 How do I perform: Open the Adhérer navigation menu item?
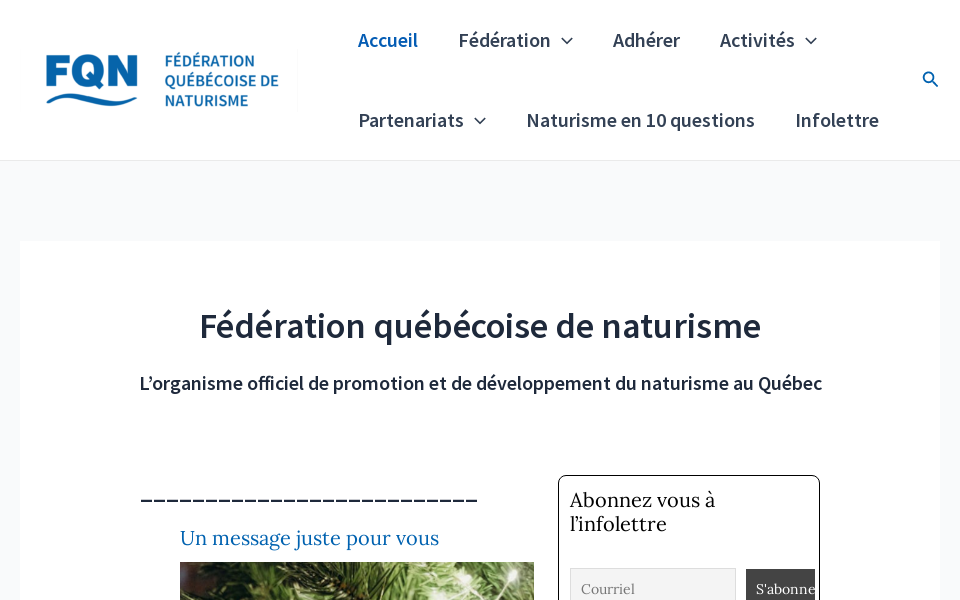coord(646,40)
